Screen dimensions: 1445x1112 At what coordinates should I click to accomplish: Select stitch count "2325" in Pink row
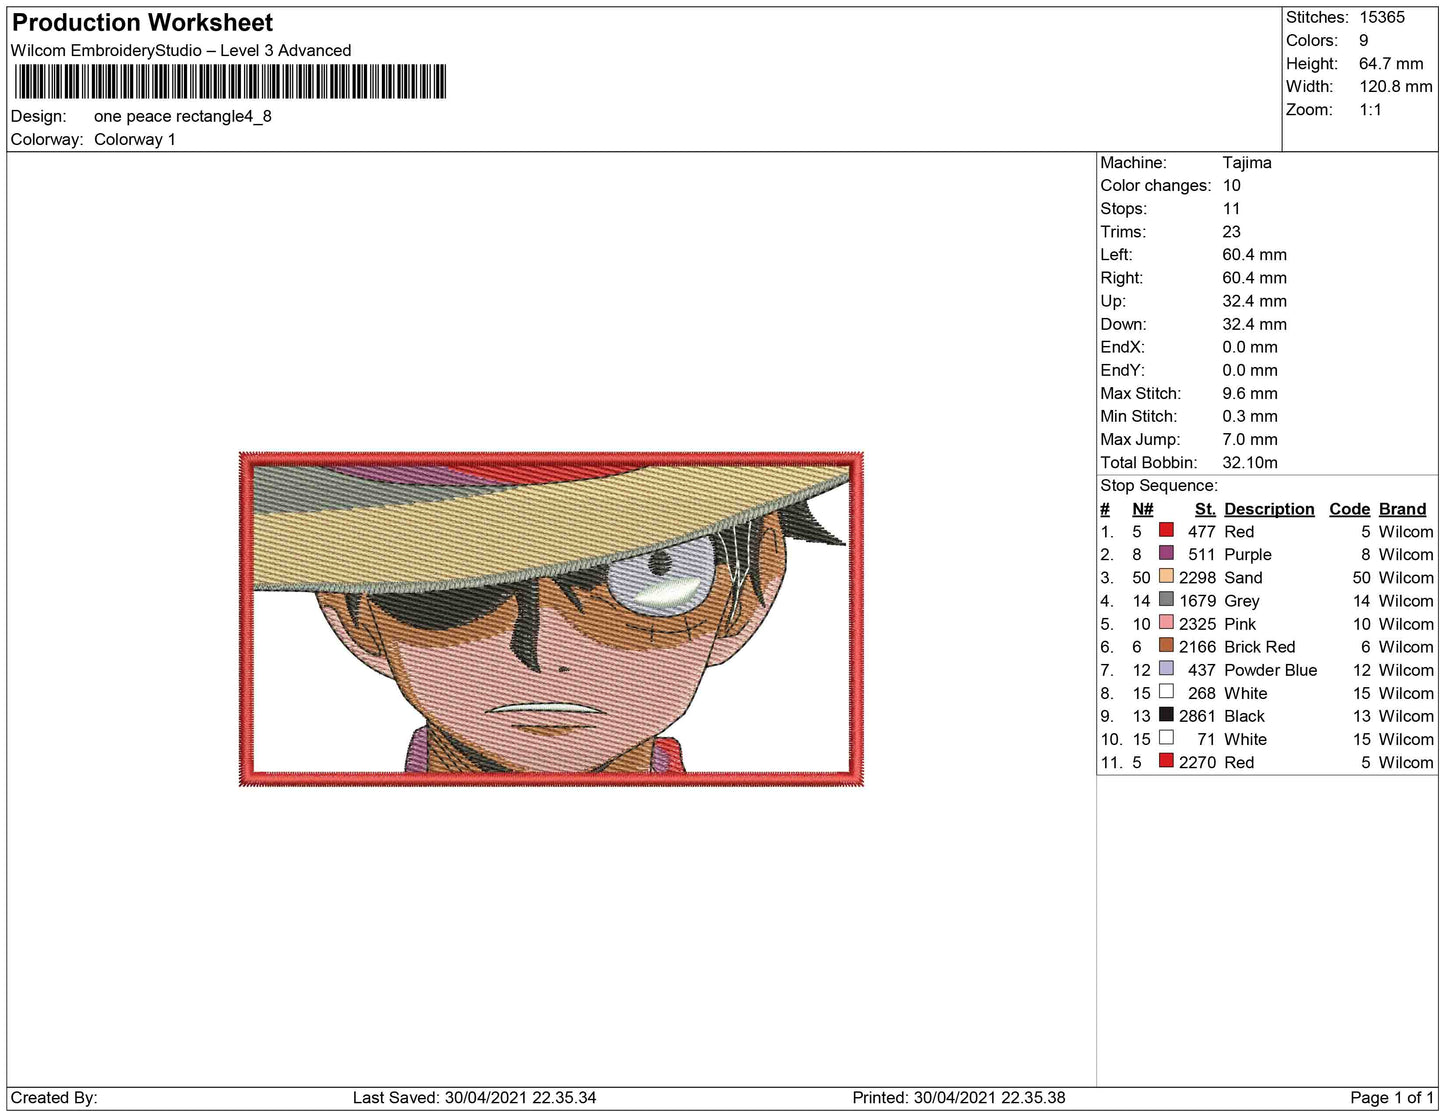pos(1197,623)
